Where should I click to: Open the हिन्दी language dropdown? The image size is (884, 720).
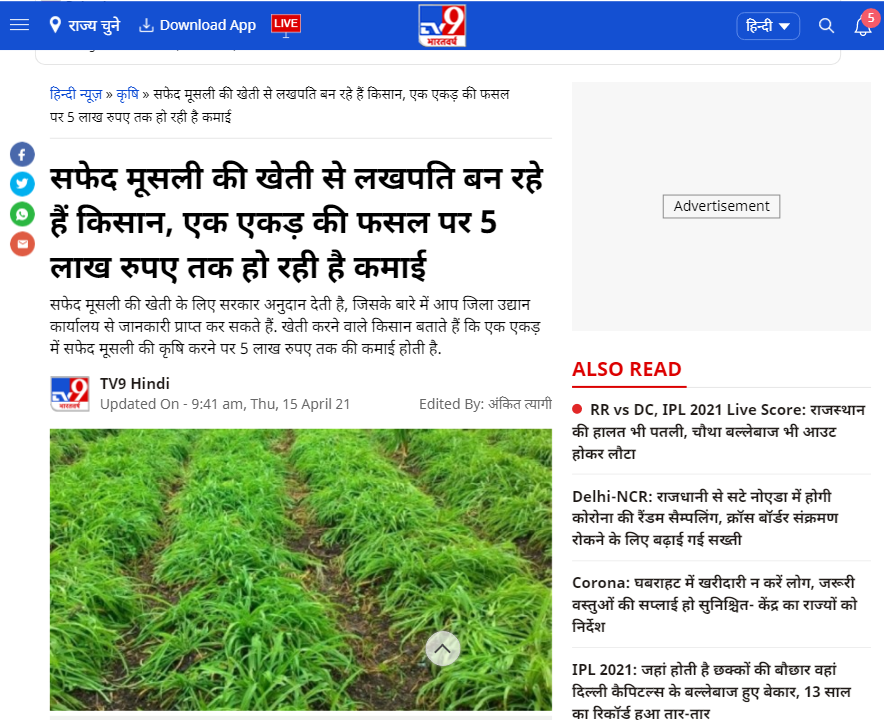(767, 26)
